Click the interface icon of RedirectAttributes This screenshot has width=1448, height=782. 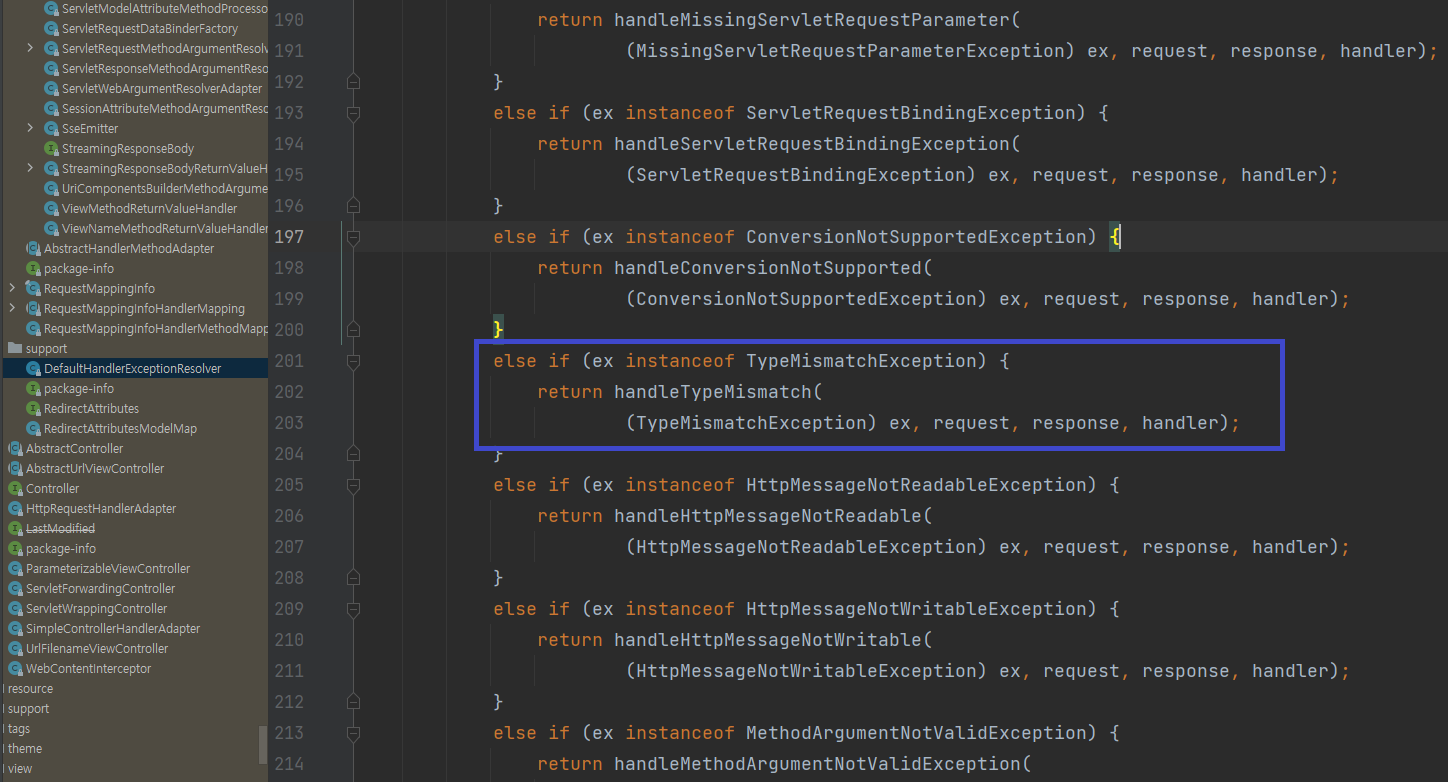point(34,409)
